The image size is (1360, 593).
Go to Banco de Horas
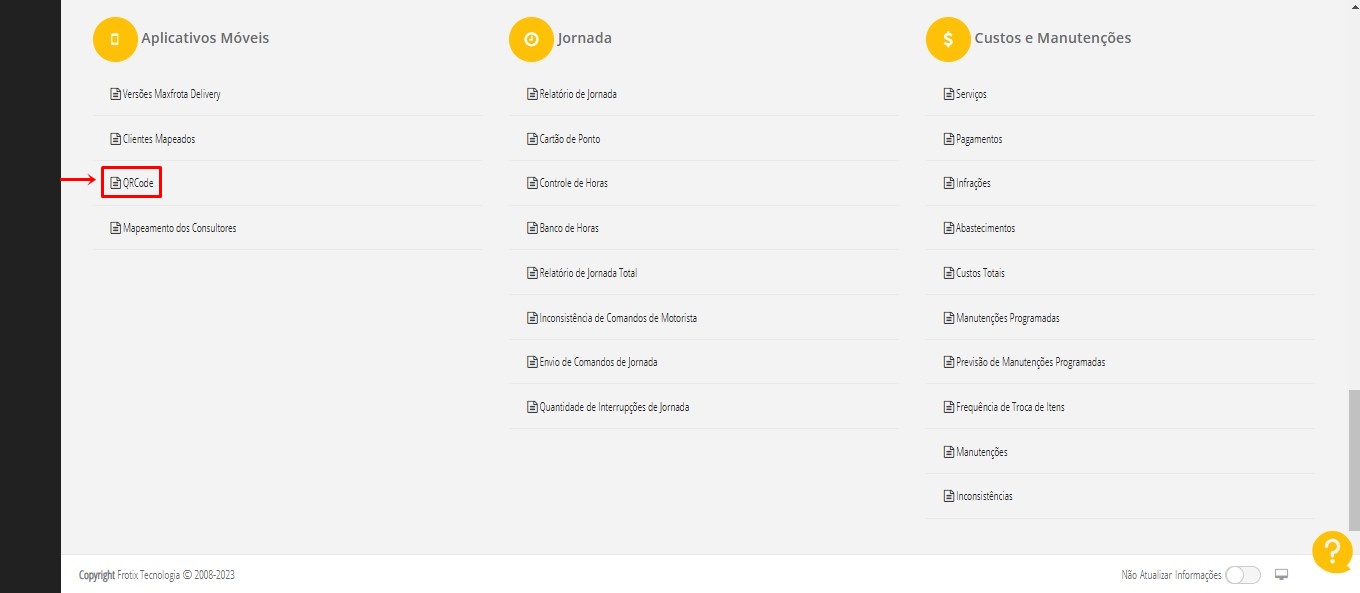pyautogui.click(x=569, y=228)
